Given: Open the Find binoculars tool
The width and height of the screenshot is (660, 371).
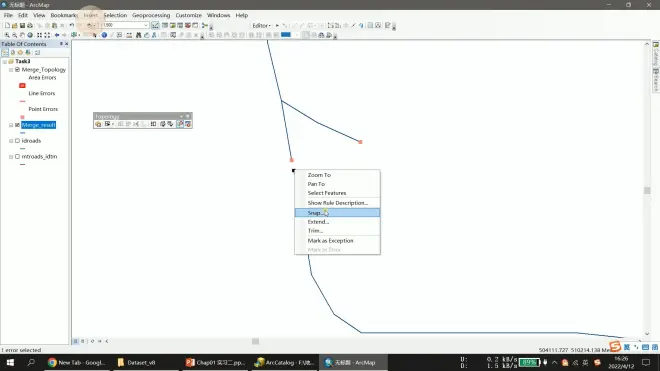Looking at the screenshot, I should (138, 35).
